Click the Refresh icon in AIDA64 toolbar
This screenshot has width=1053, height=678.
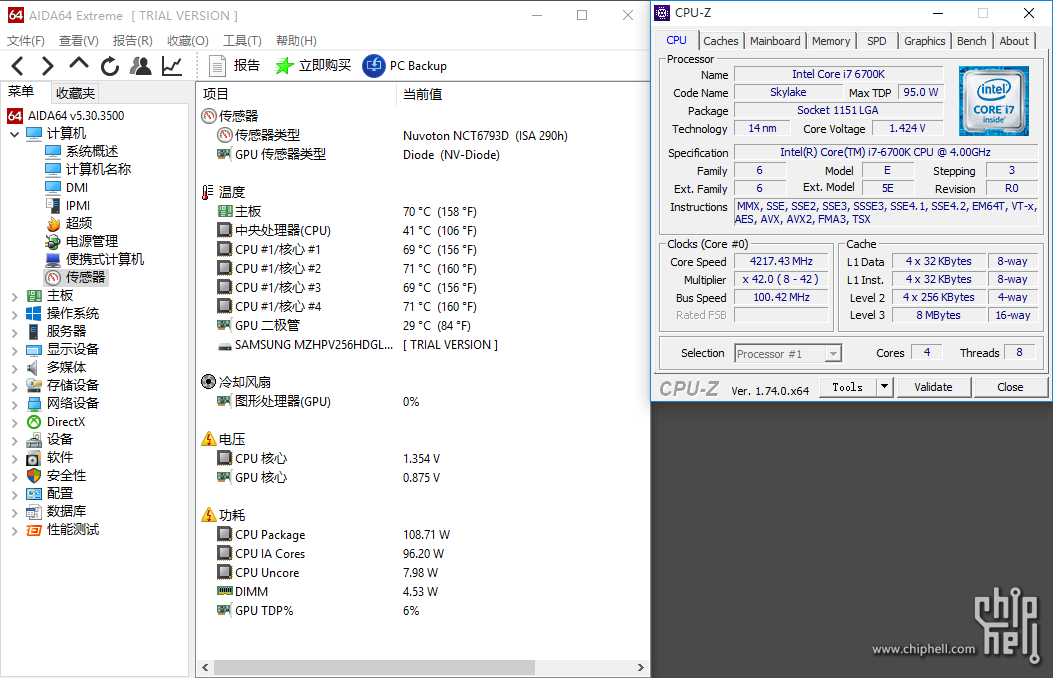coord(109,66)
